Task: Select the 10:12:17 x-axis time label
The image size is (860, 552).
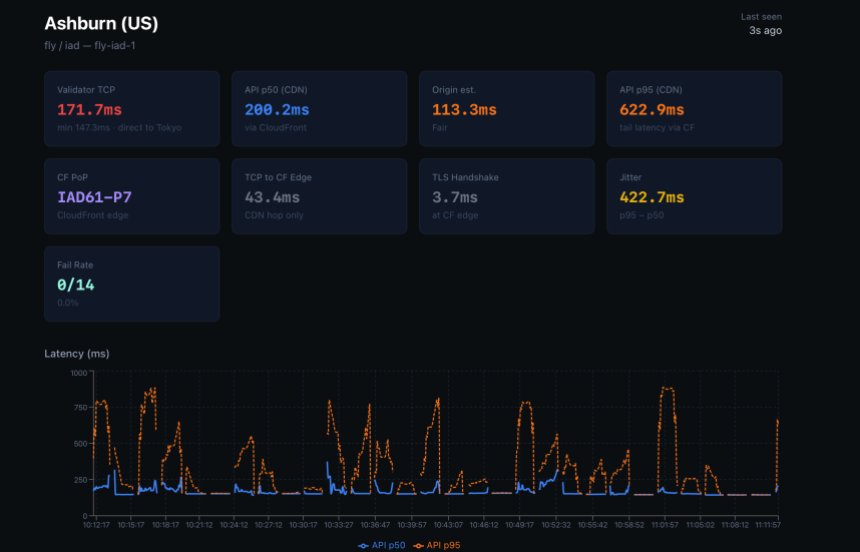Action: (x=97, y=524)
